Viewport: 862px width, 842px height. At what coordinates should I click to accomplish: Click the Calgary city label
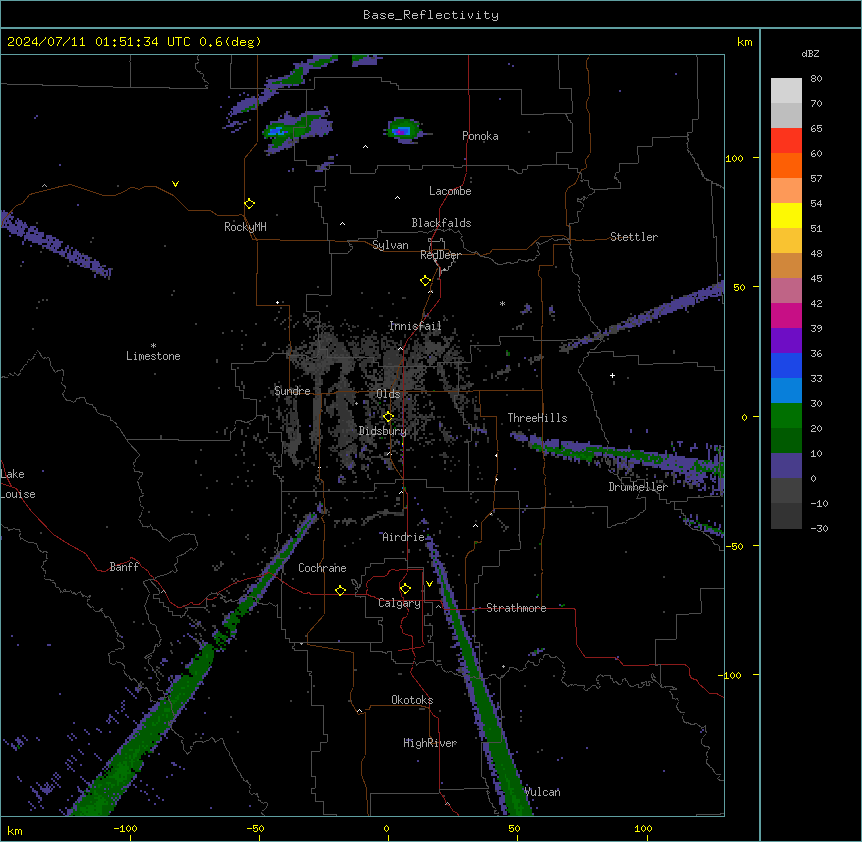tap(400, 603)
